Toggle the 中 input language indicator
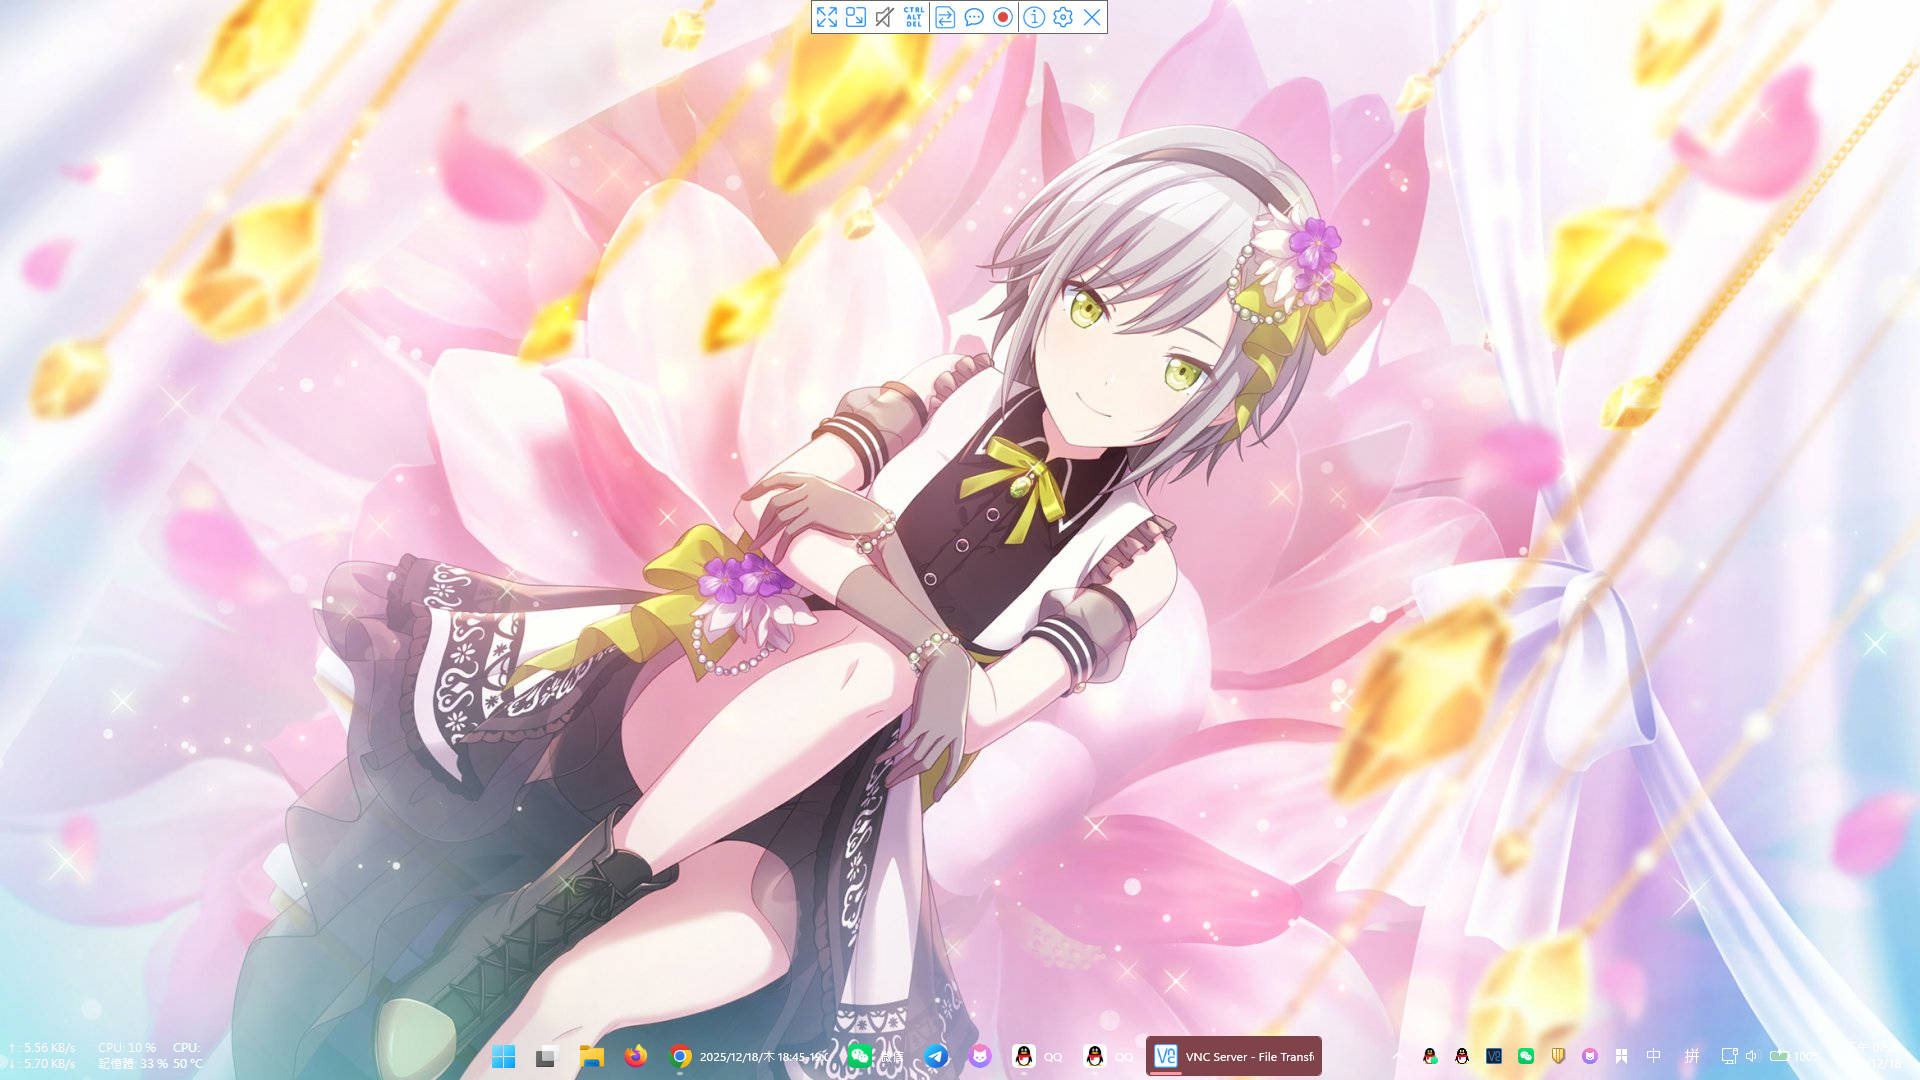This screenshot has height=1080, width=1920. 1654,1056
